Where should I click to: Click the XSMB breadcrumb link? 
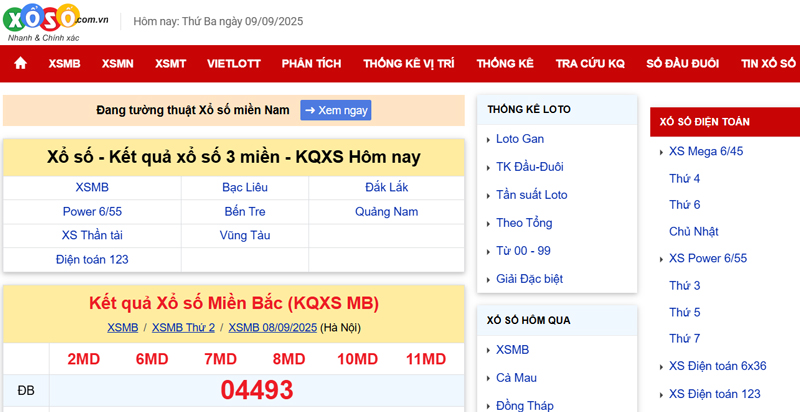[122, 327]
